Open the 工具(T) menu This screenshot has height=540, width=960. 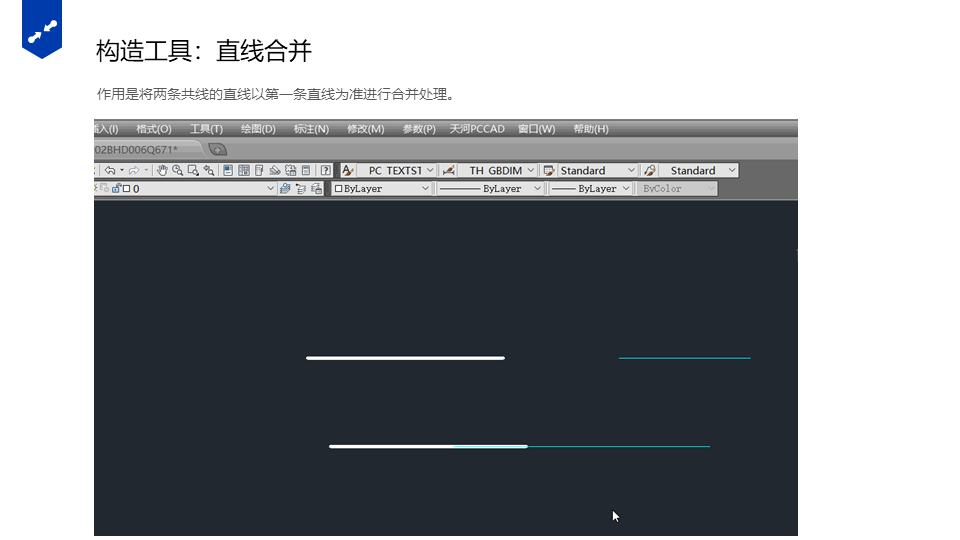coord(206,129)
